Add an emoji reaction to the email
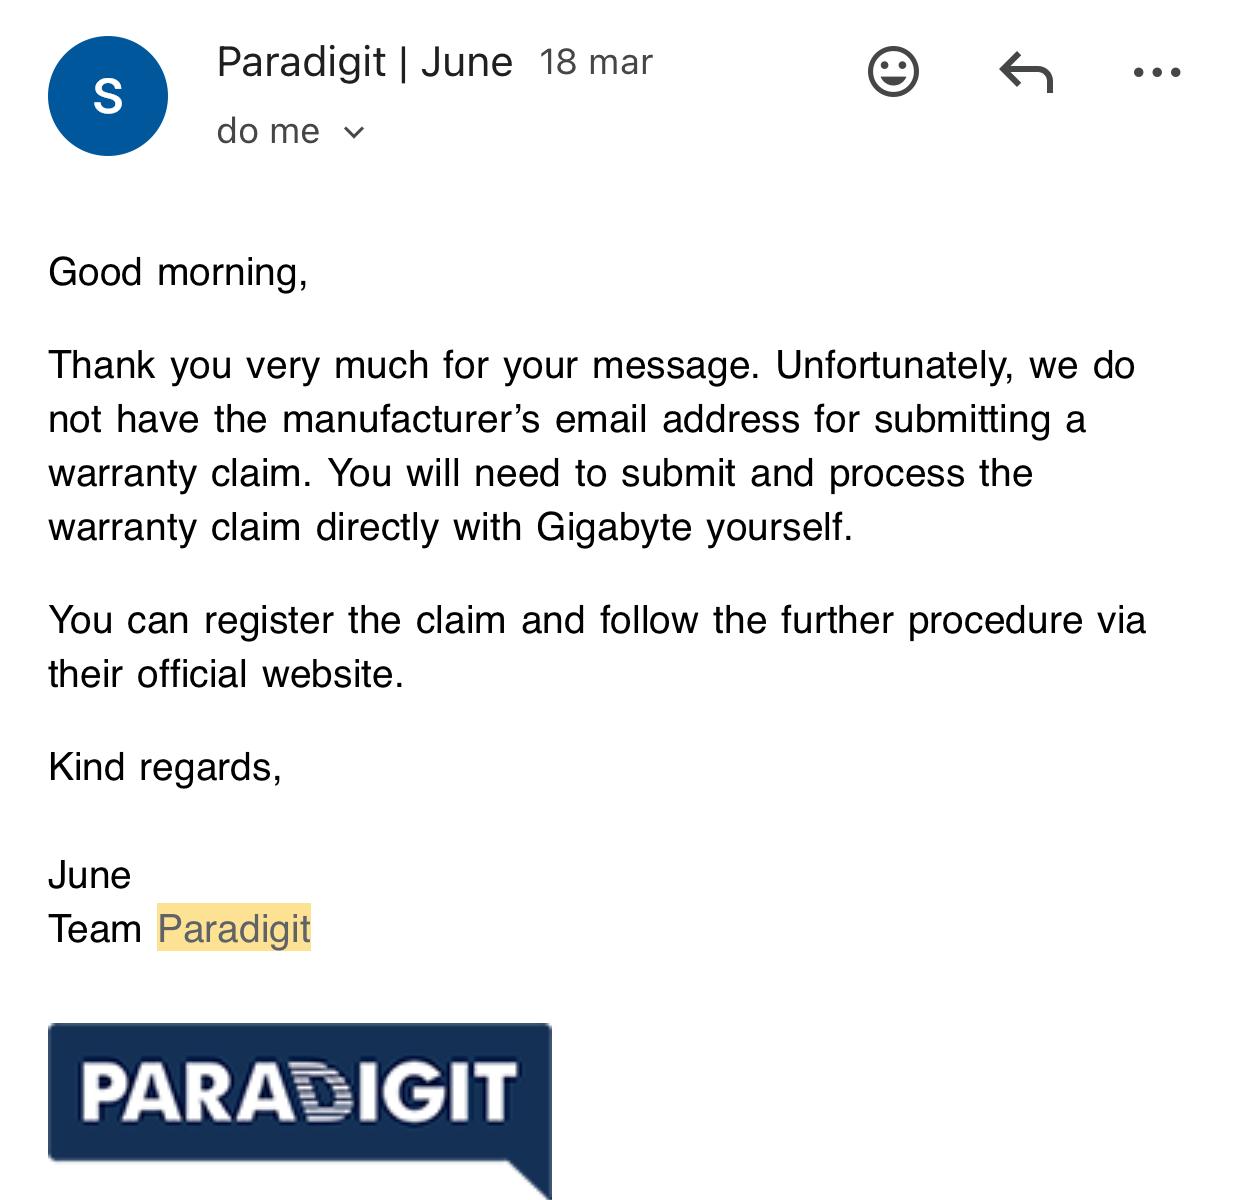The height and width of the screenshot is (1200, 1242). pos(892,72)
